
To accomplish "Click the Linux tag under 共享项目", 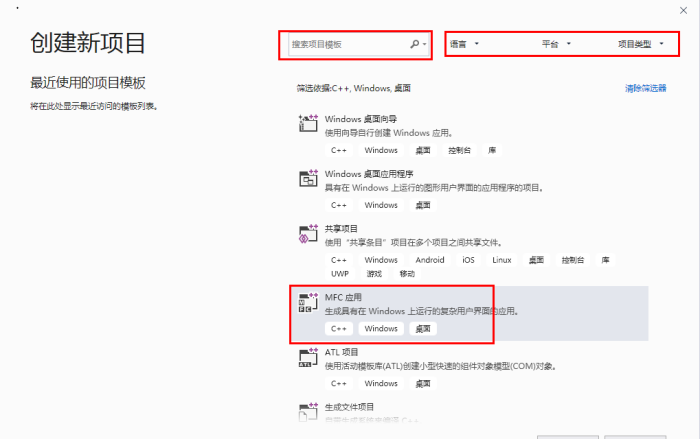I will (x=502, y=260).
